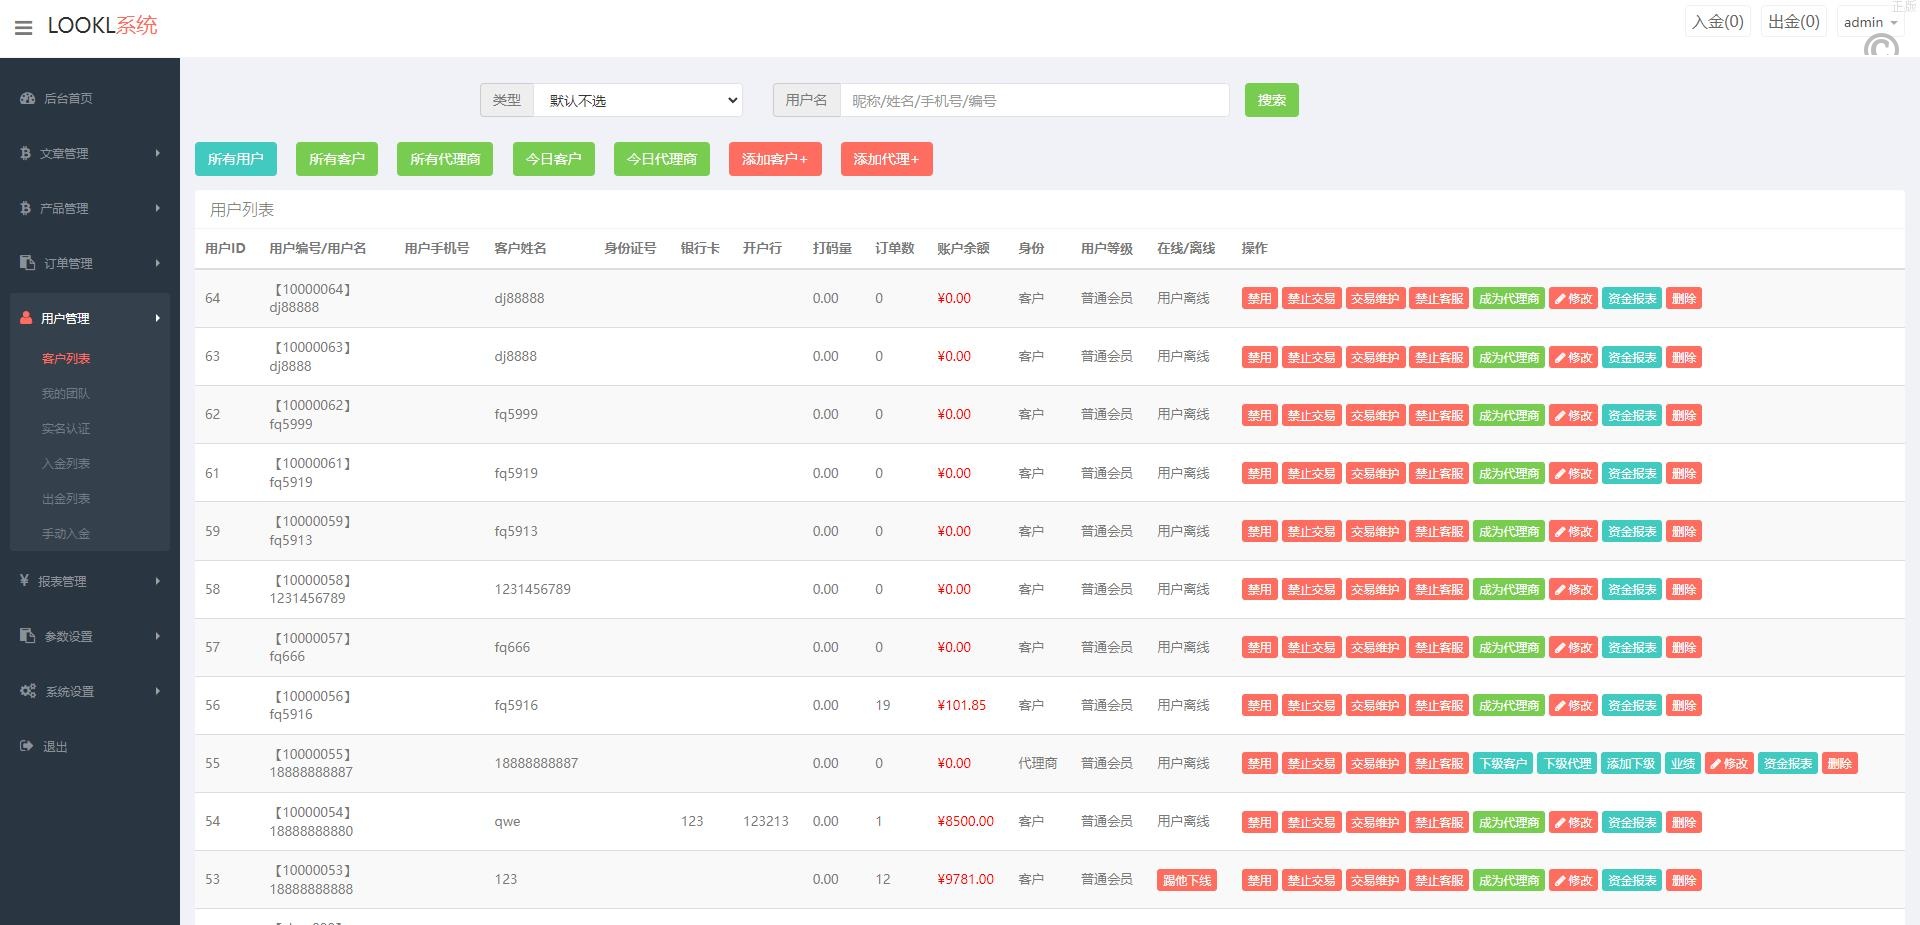Open the admin account dropdown
1920x925 pixels.
click(x=1869, y=22)
